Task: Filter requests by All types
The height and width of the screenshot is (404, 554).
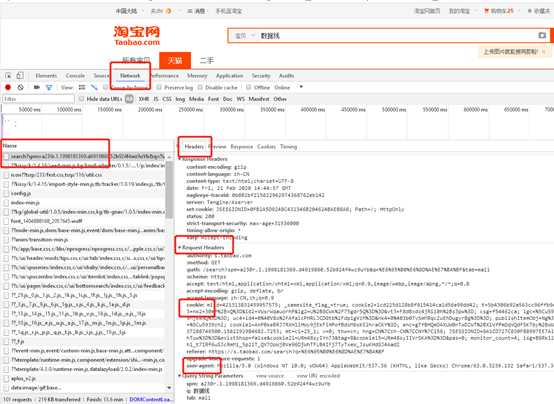Action: [129, 99]
